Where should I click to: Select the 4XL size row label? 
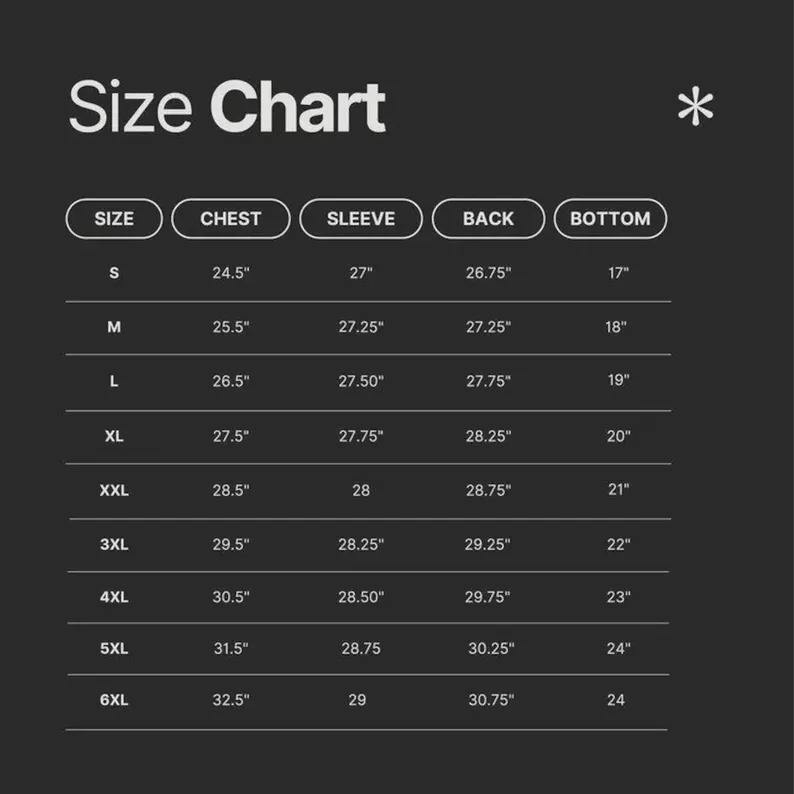click(x=114, y=598)
